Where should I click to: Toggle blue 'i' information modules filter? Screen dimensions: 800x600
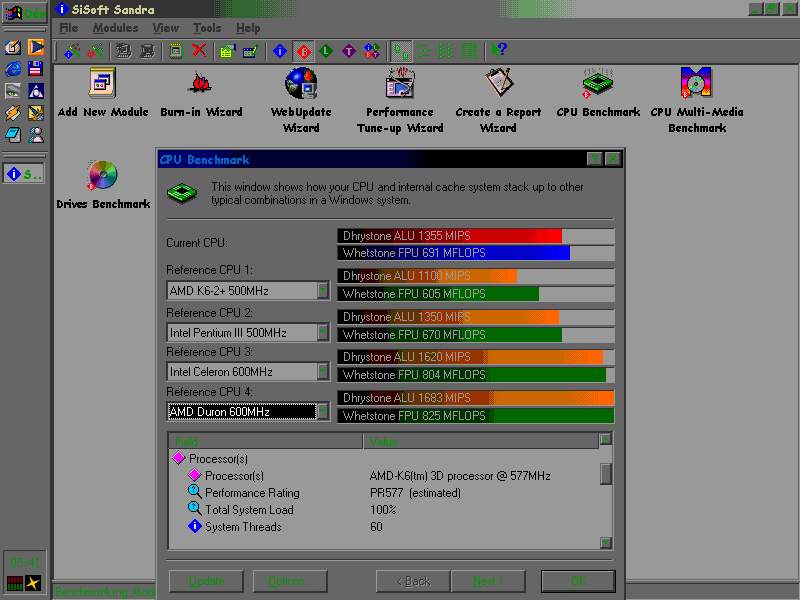[280, 51]
